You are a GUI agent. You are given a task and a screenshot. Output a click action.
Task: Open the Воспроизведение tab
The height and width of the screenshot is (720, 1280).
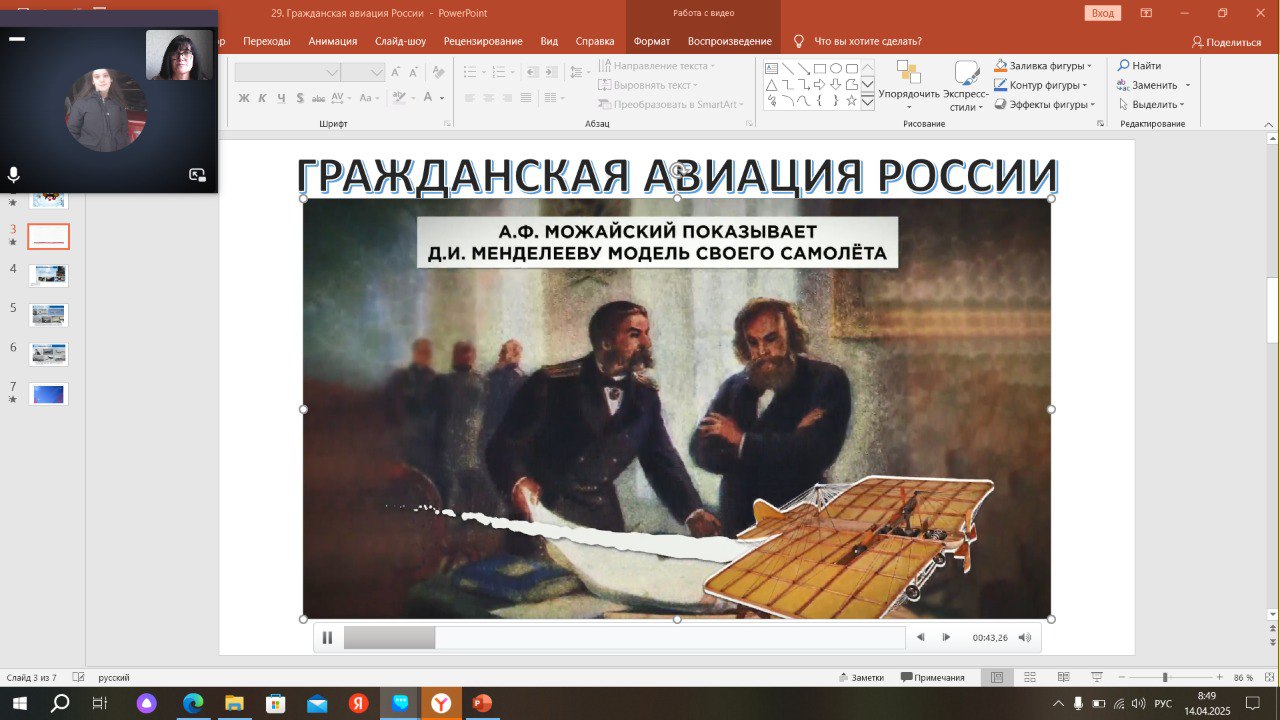pyautogui.click(x=729, y=41)
